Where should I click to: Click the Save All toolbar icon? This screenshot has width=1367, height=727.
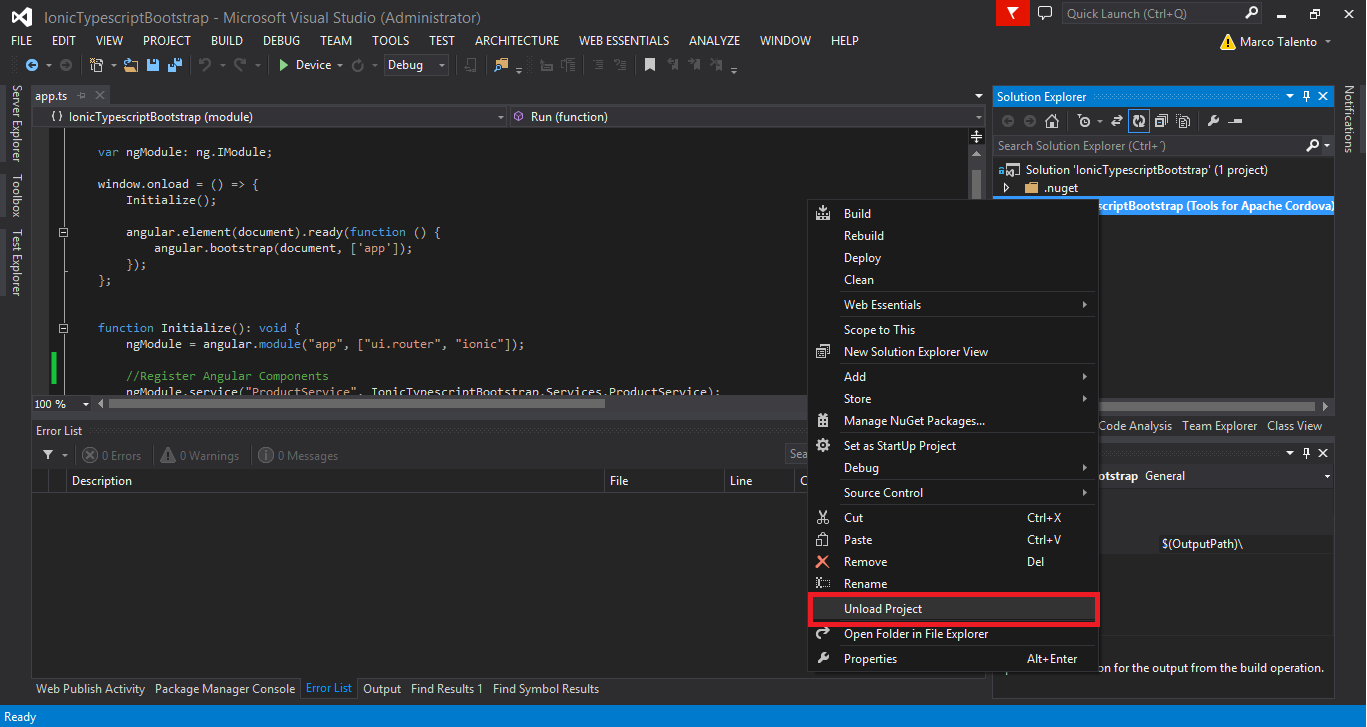click(175, 65)
